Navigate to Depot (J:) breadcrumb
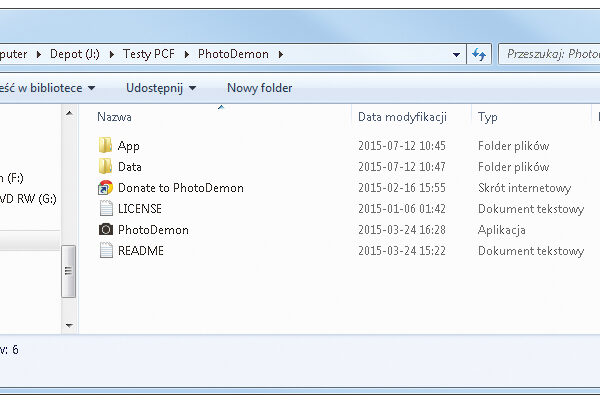 (x=78, y=54)
